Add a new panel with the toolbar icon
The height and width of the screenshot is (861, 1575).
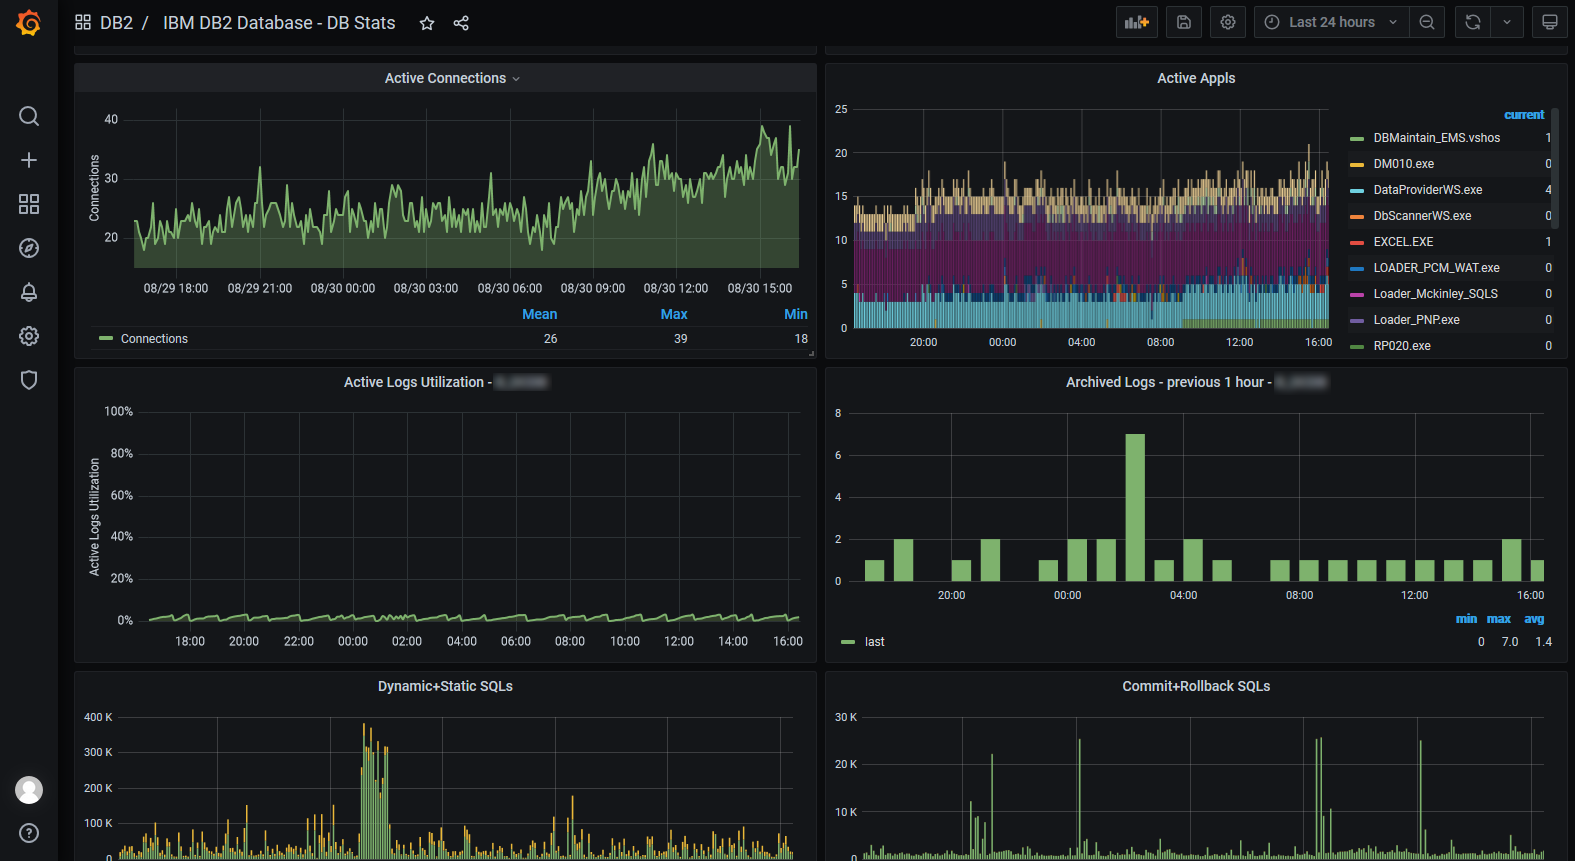click(x=1137, y=22)
